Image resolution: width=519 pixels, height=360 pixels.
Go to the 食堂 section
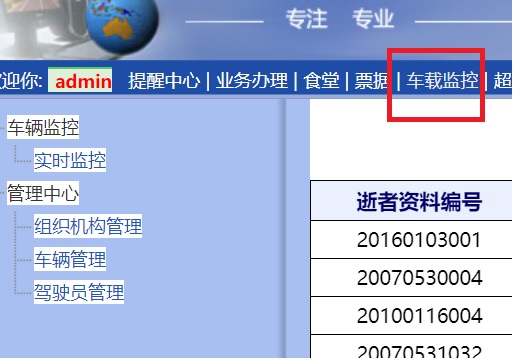(321, 81)
